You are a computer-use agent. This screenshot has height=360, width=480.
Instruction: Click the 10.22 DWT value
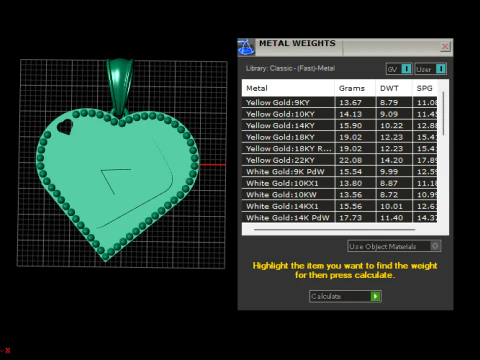coord(392,126)
